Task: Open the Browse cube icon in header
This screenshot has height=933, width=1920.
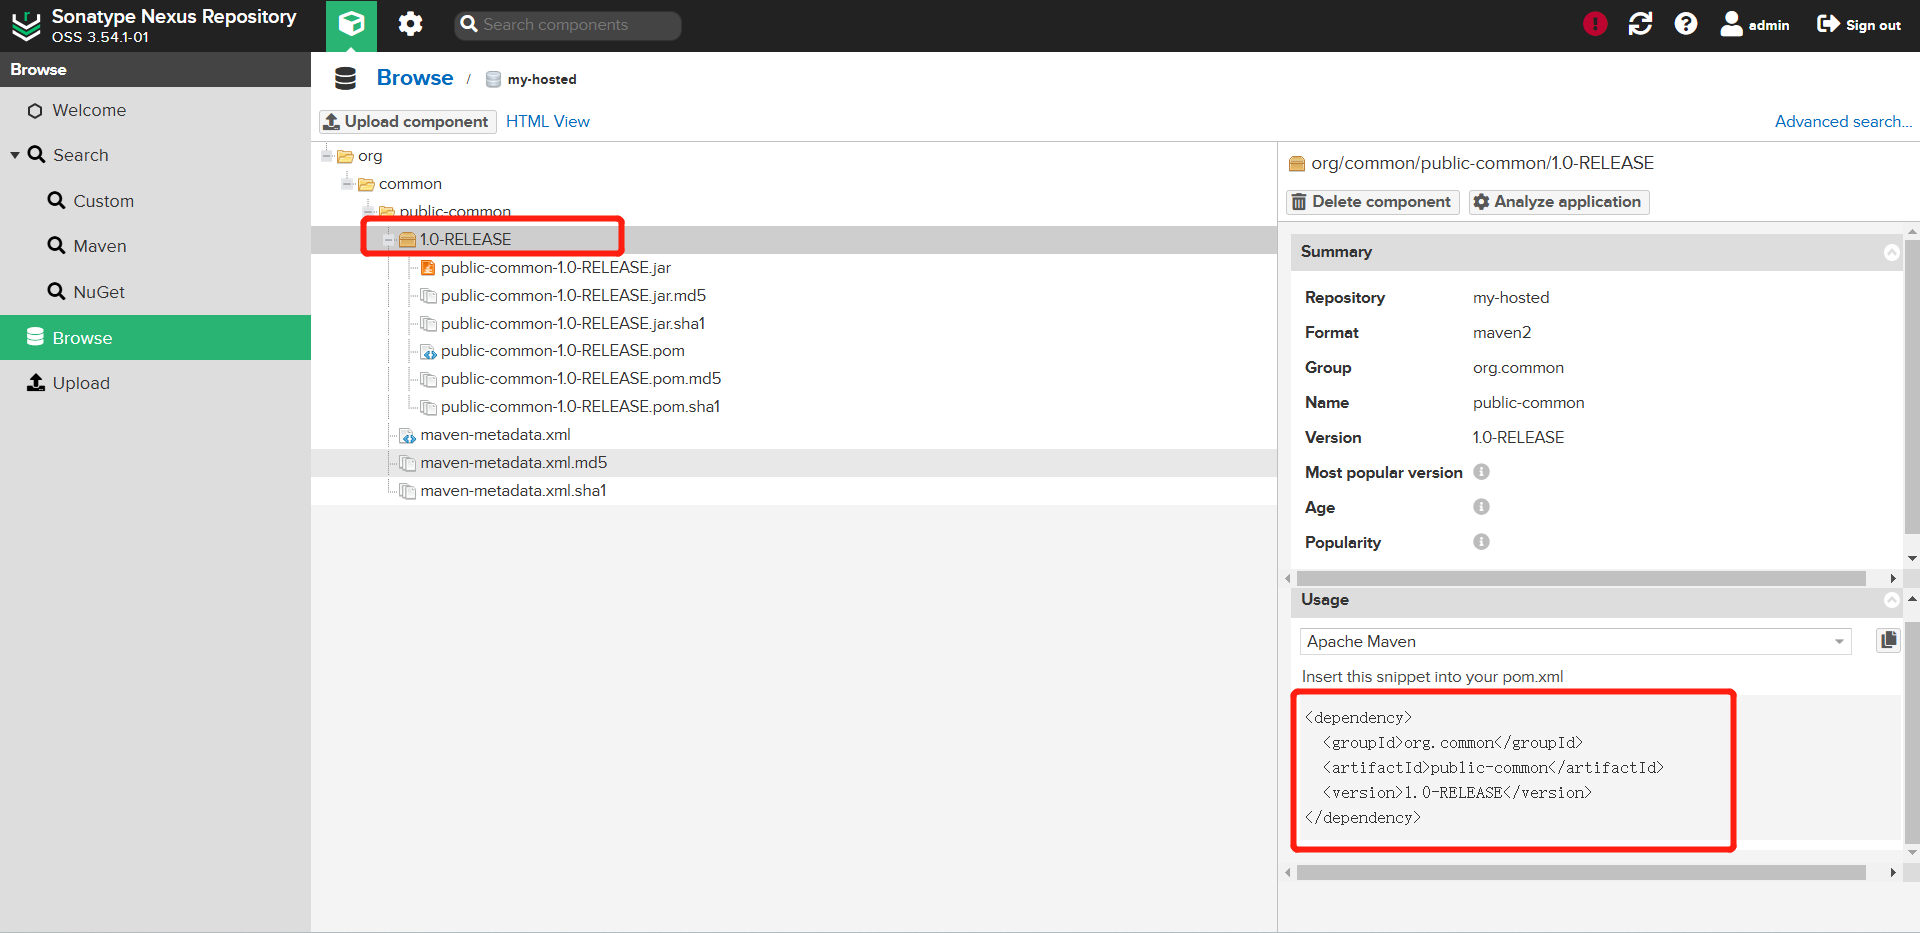Action: pyautogui.click(x=351, y=25)
